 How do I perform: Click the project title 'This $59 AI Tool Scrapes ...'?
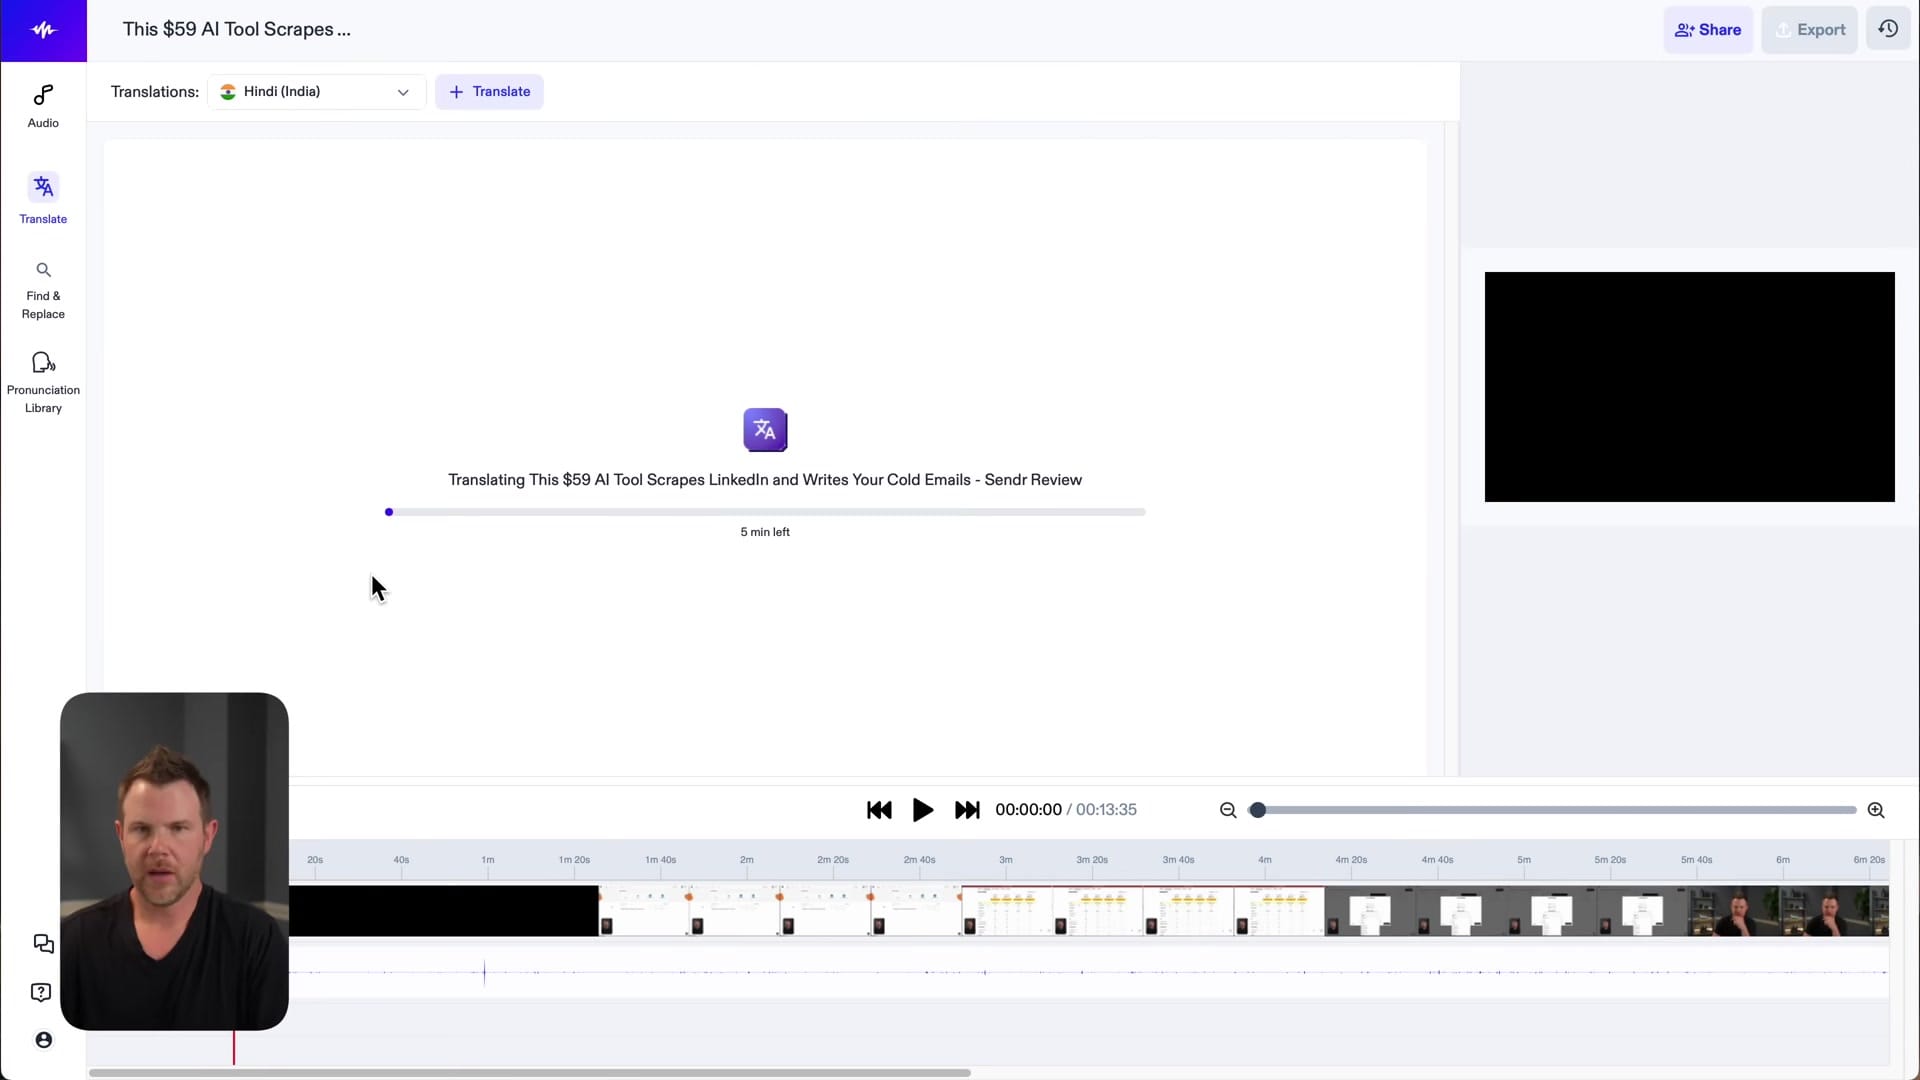pos(237,29)
